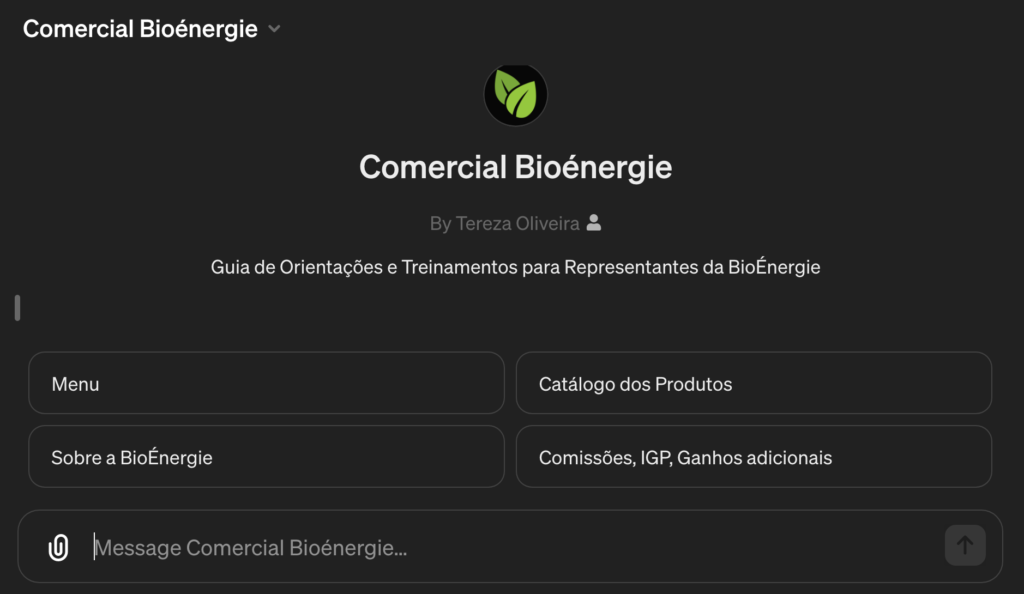Screen dimensions: 1024x594
Task: Select the Menu suggestion
Action: pos(266,383)
